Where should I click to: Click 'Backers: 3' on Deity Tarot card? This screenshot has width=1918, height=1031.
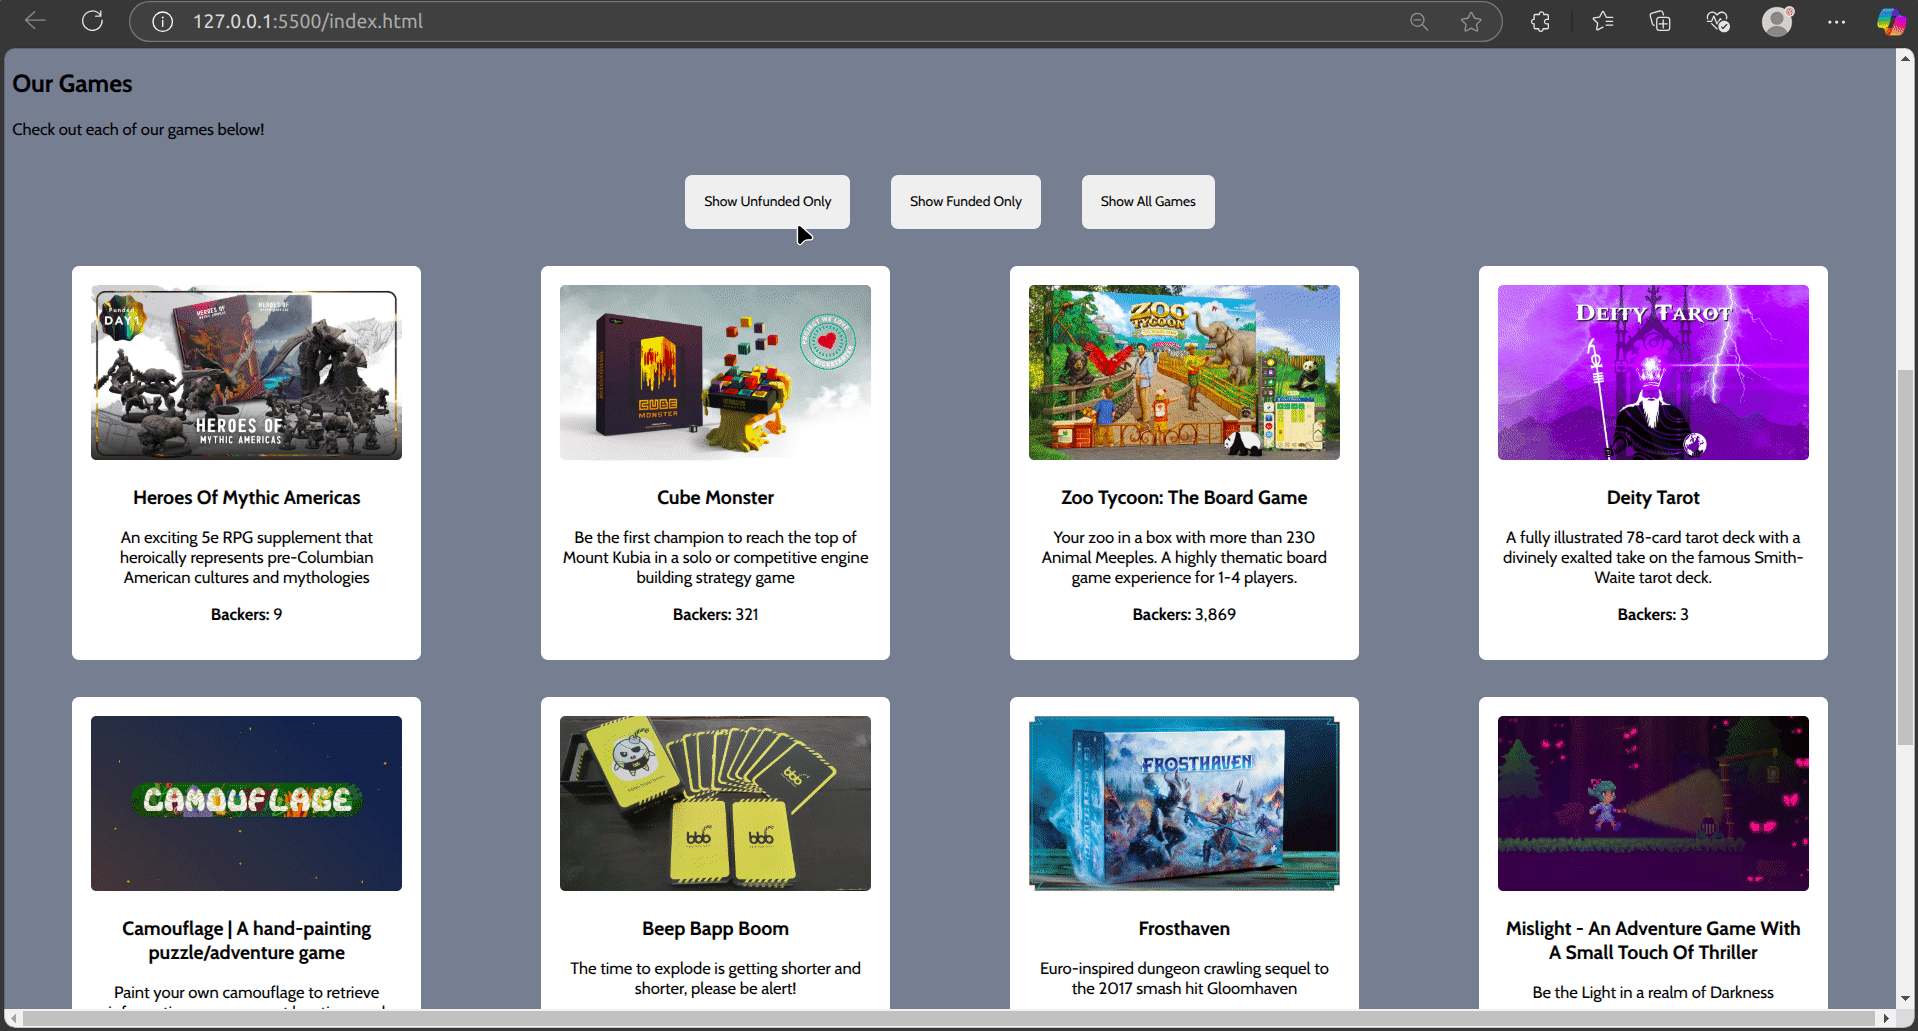click(1653, 615)
